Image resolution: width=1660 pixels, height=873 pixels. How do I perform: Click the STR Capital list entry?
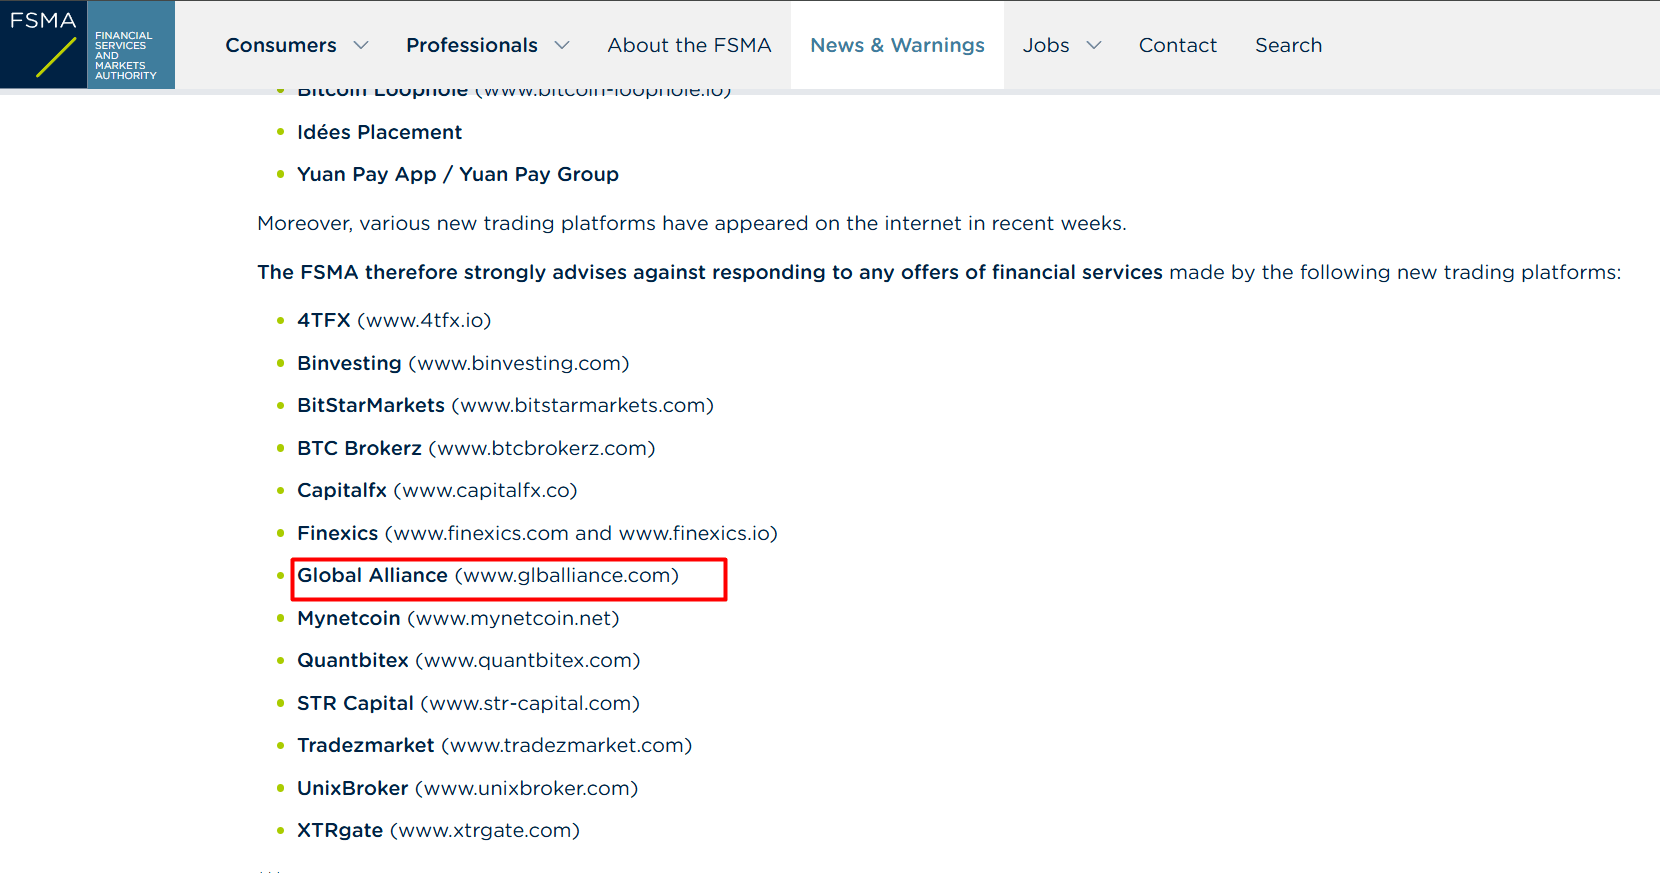[x=468, y=703]
